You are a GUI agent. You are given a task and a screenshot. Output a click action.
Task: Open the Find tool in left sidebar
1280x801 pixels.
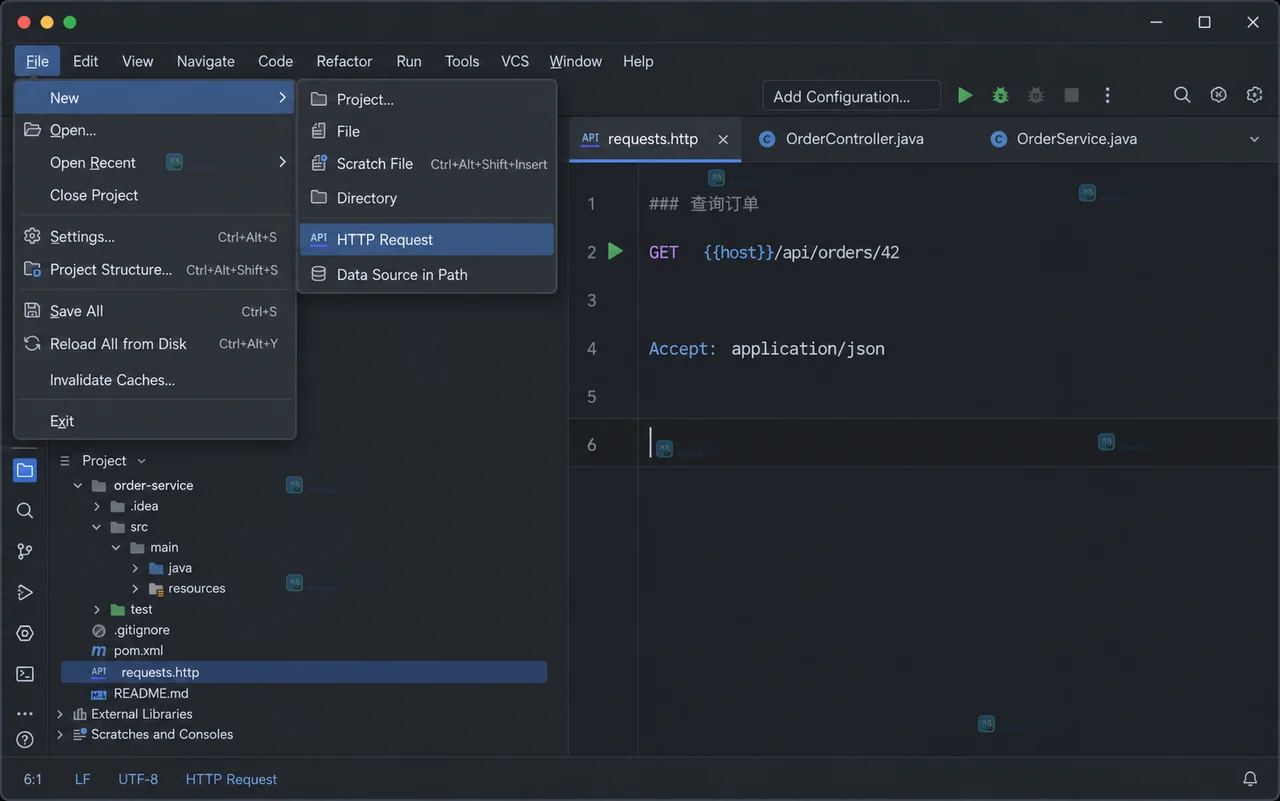[x=25, y=511]
